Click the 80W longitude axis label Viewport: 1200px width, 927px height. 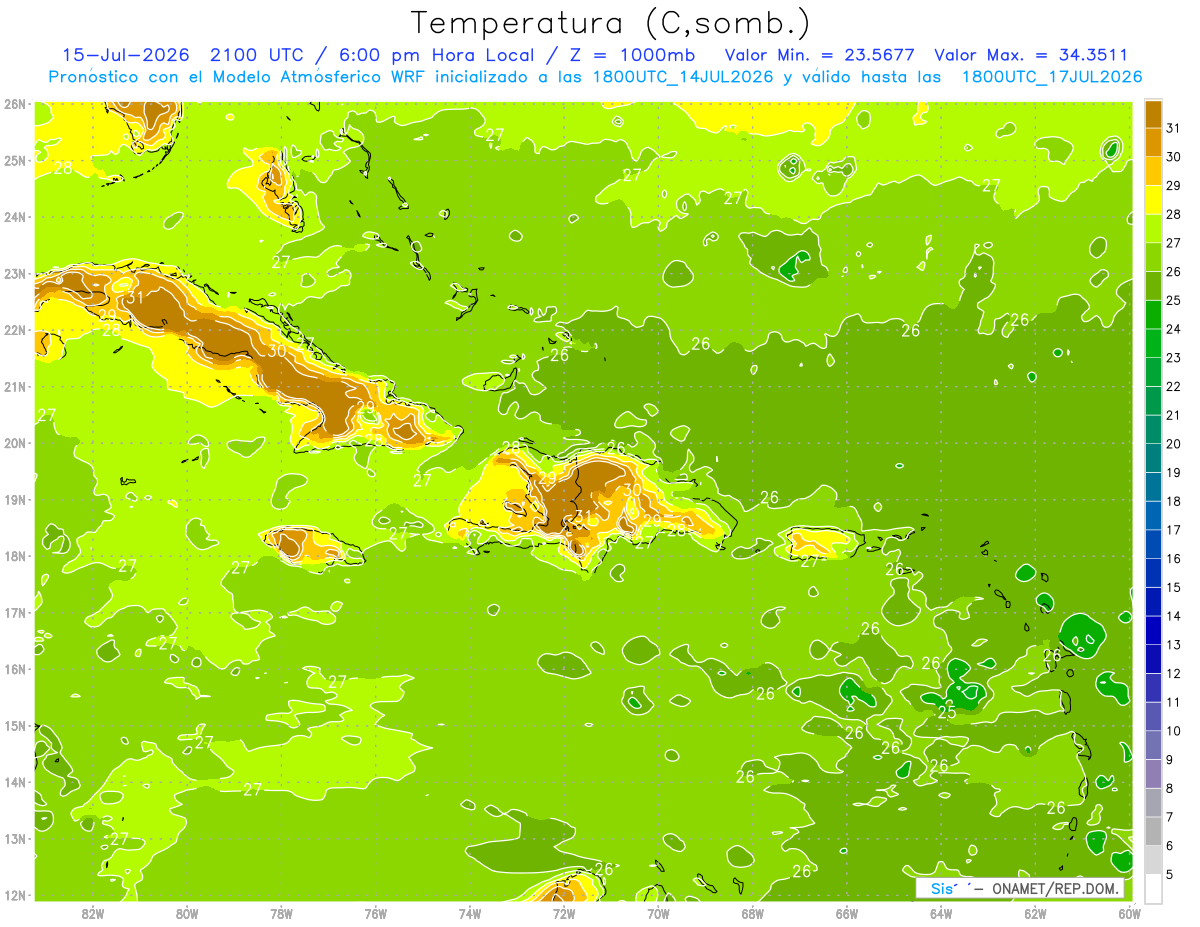pos(186,913)
